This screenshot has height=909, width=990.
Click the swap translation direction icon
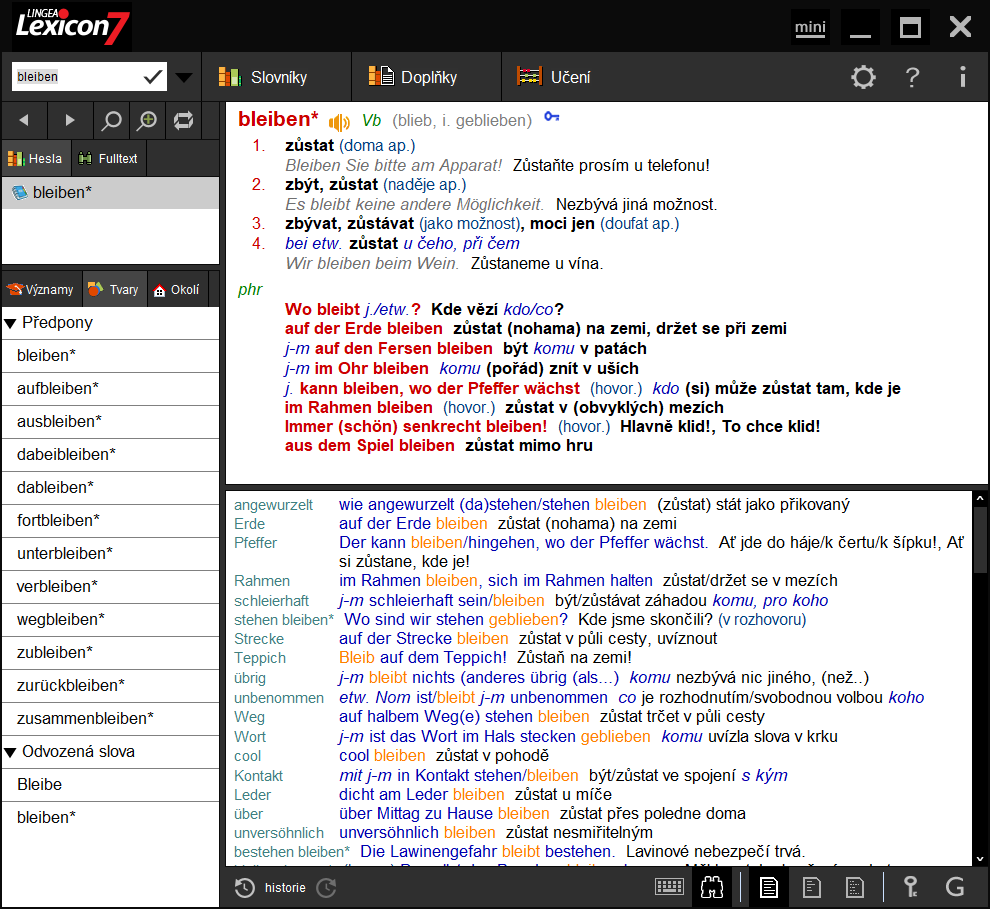click(x=184, y=120)
